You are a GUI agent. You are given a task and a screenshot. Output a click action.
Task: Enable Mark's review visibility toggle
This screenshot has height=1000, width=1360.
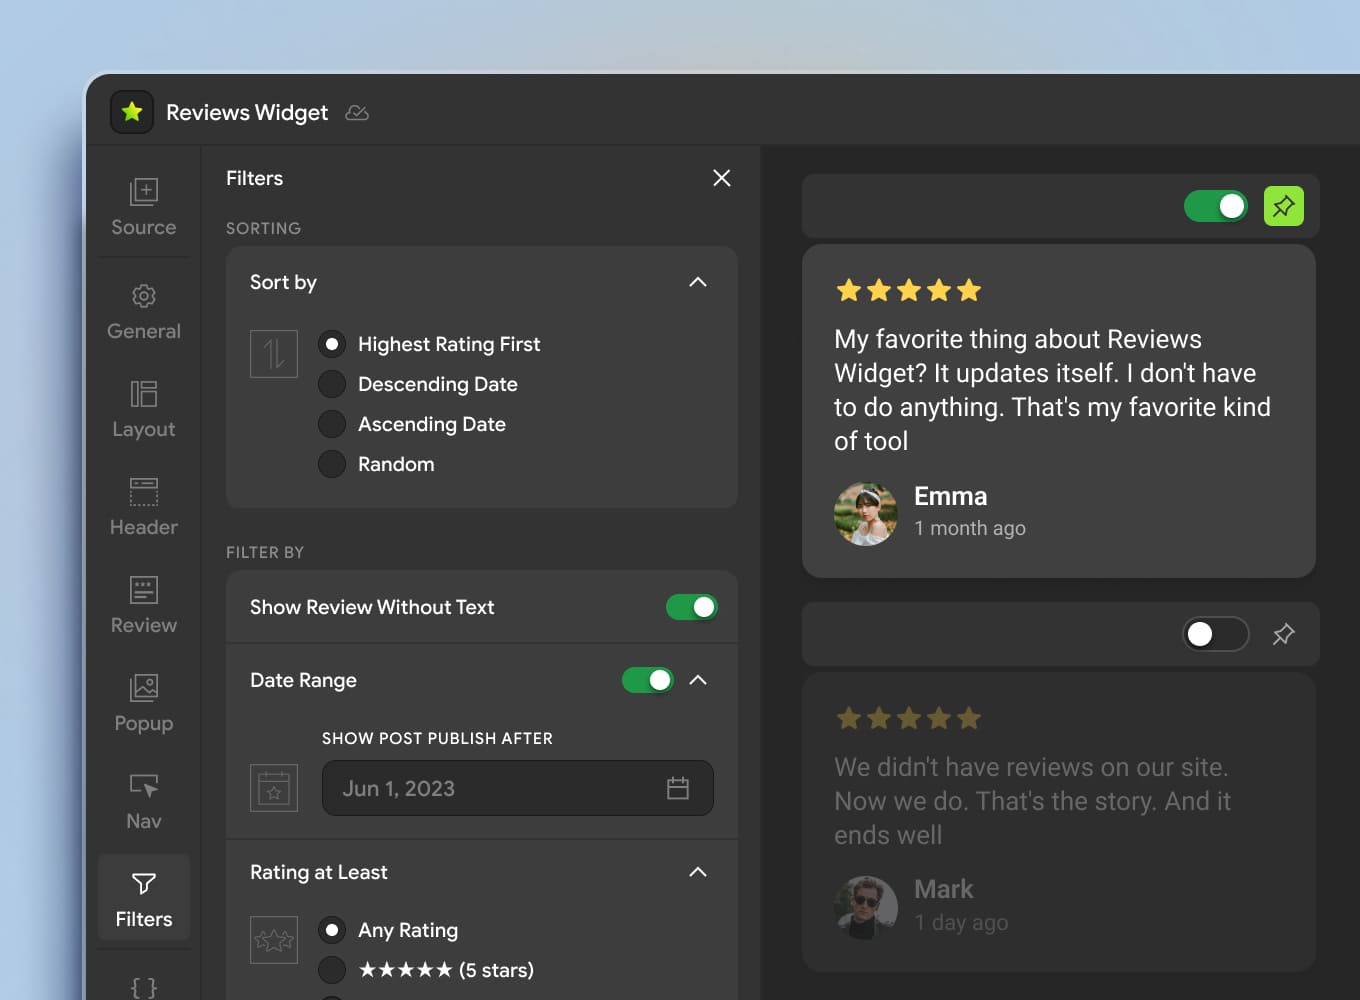[1216, 634]
